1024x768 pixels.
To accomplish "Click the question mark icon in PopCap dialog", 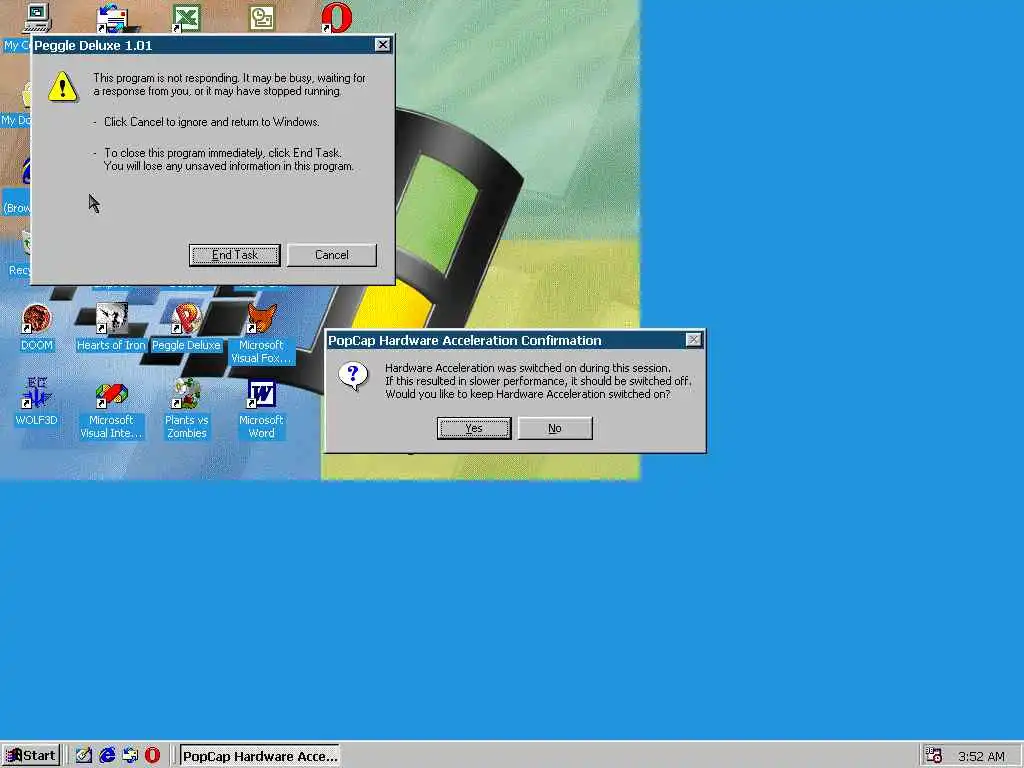I will (353, 376).
